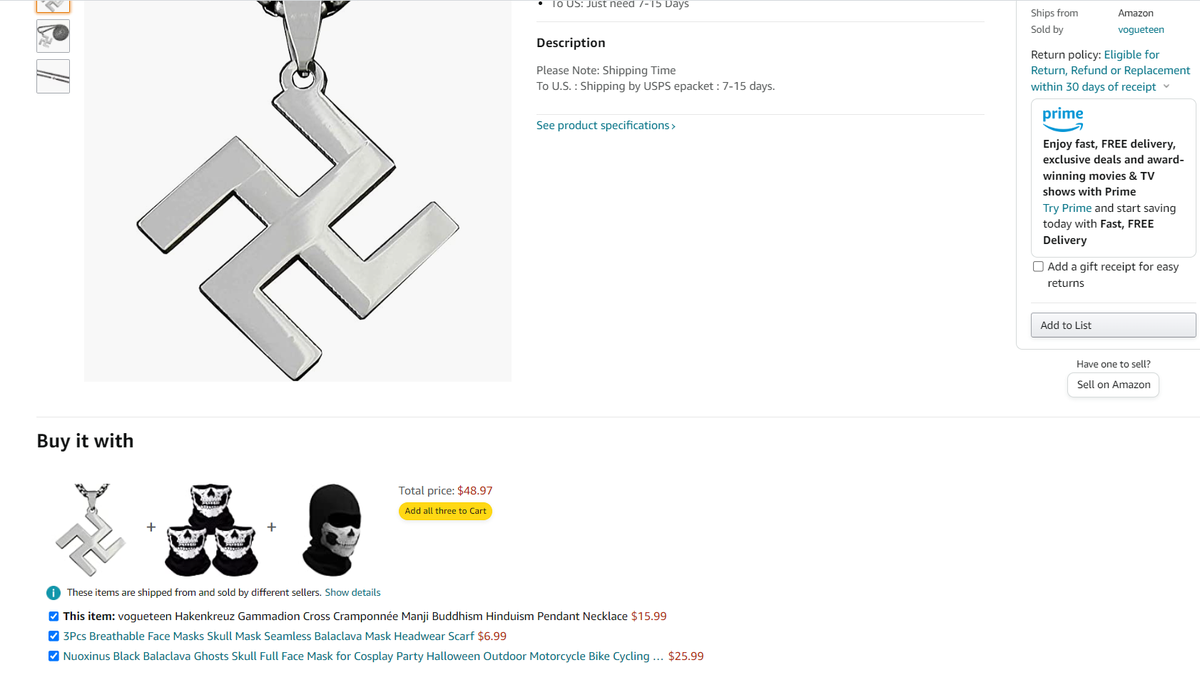The image size is (1200, 675).
Task: Uncheck the Nuoxinus Black Balaclava checkbox
Action: pos(54,656)
